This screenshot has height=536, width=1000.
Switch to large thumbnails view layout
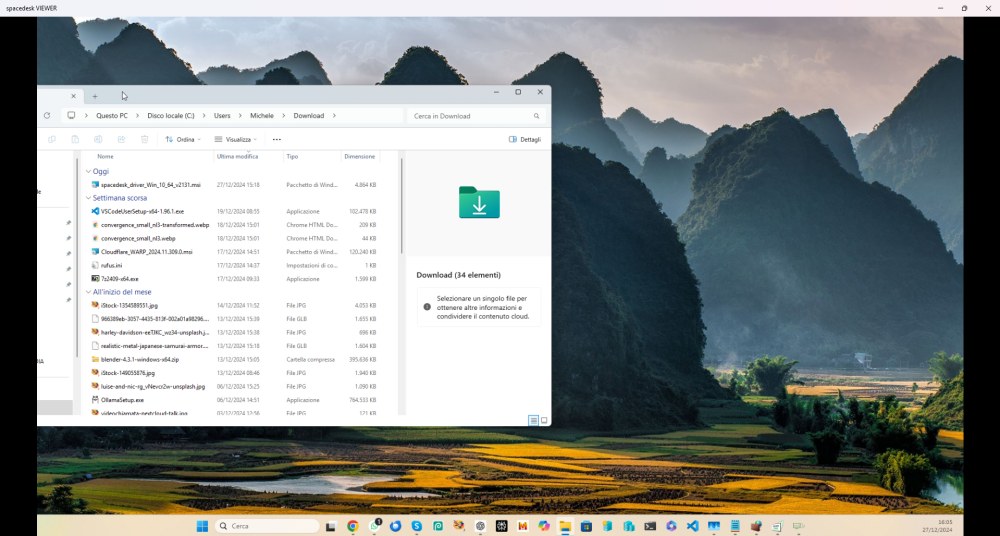[x=544, y=421]
